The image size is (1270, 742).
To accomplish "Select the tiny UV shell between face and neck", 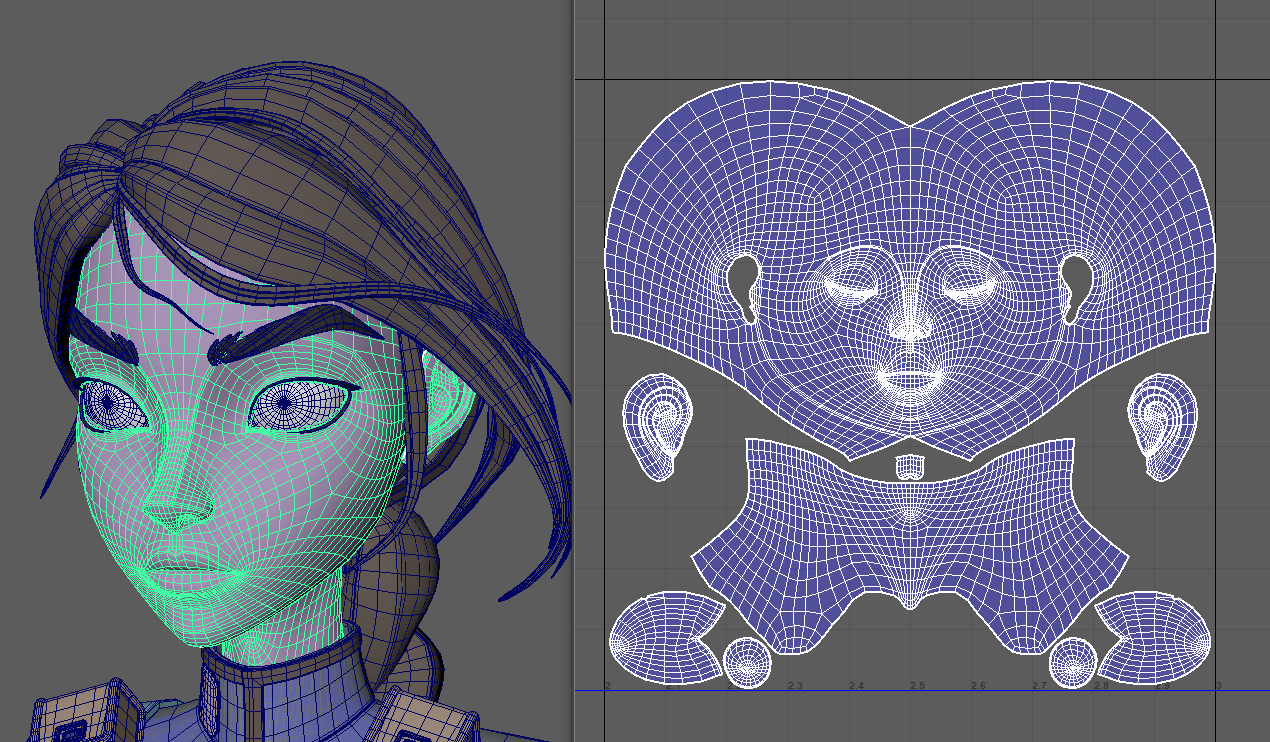I will click(x=909, y=467).
